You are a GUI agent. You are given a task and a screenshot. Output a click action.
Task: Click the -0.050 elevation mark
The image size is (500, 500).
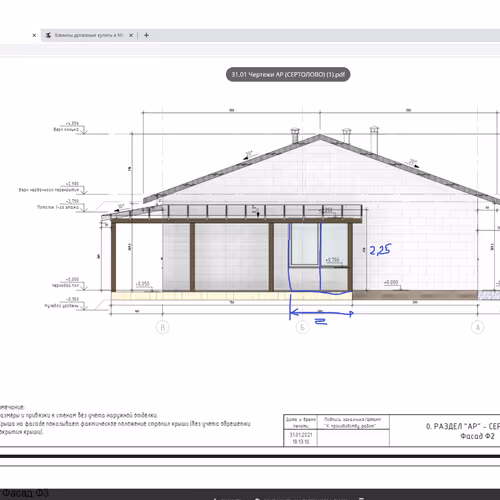143,284
